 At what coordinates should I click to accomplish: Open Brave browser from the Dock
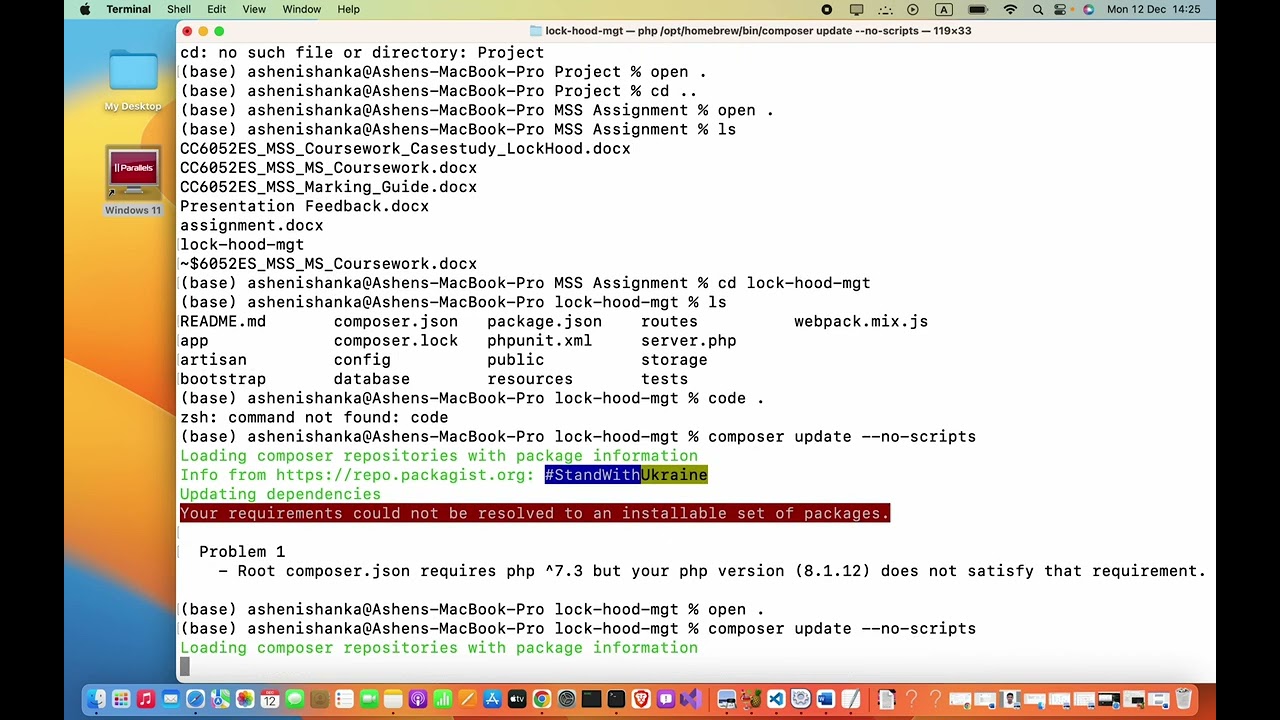[641, 699]
